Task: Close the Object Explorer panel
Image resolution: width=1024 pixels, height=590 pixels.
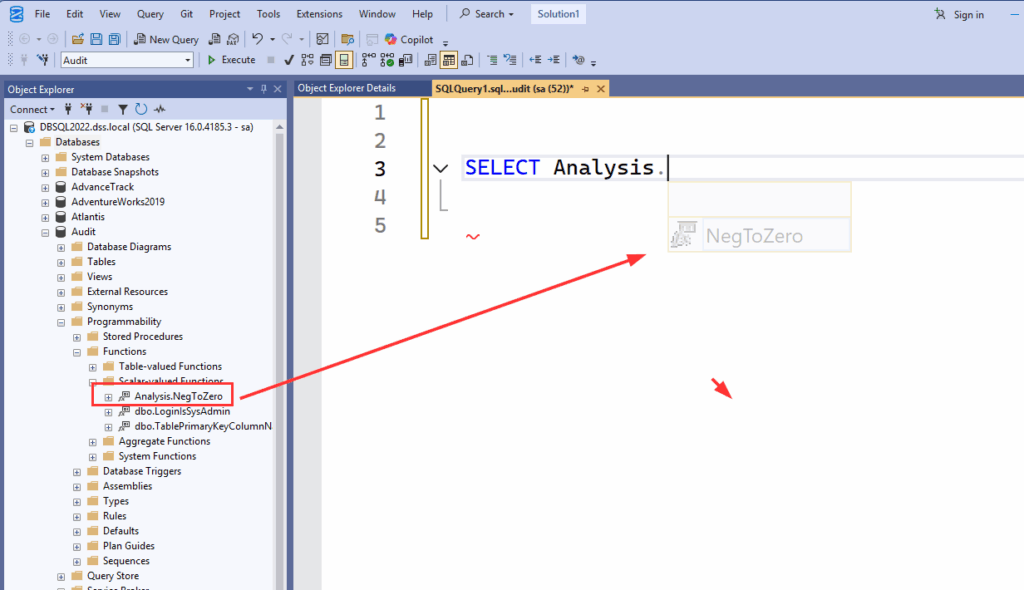Action: point(278,89)
